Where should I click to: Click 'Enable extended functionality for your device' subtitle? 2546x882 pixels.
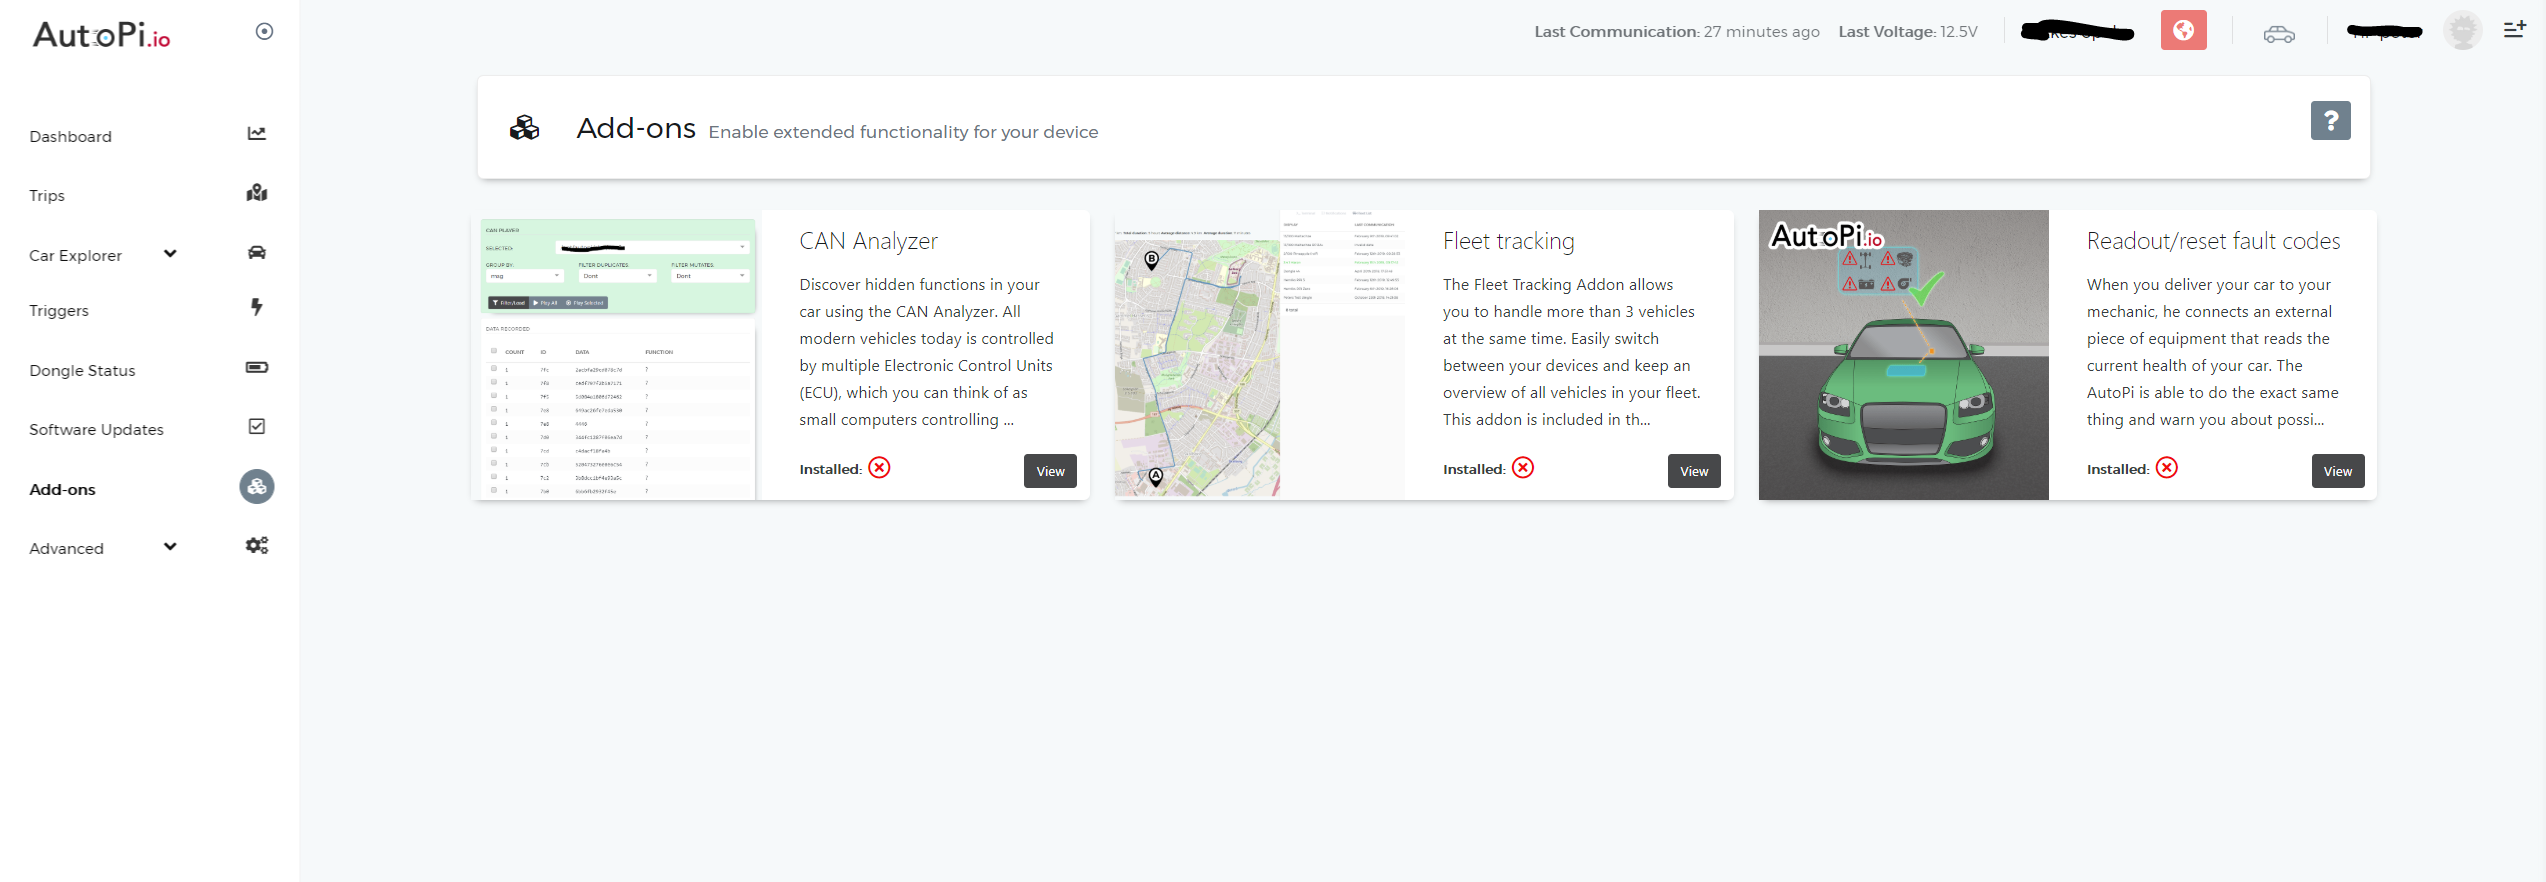pos(903,132)
